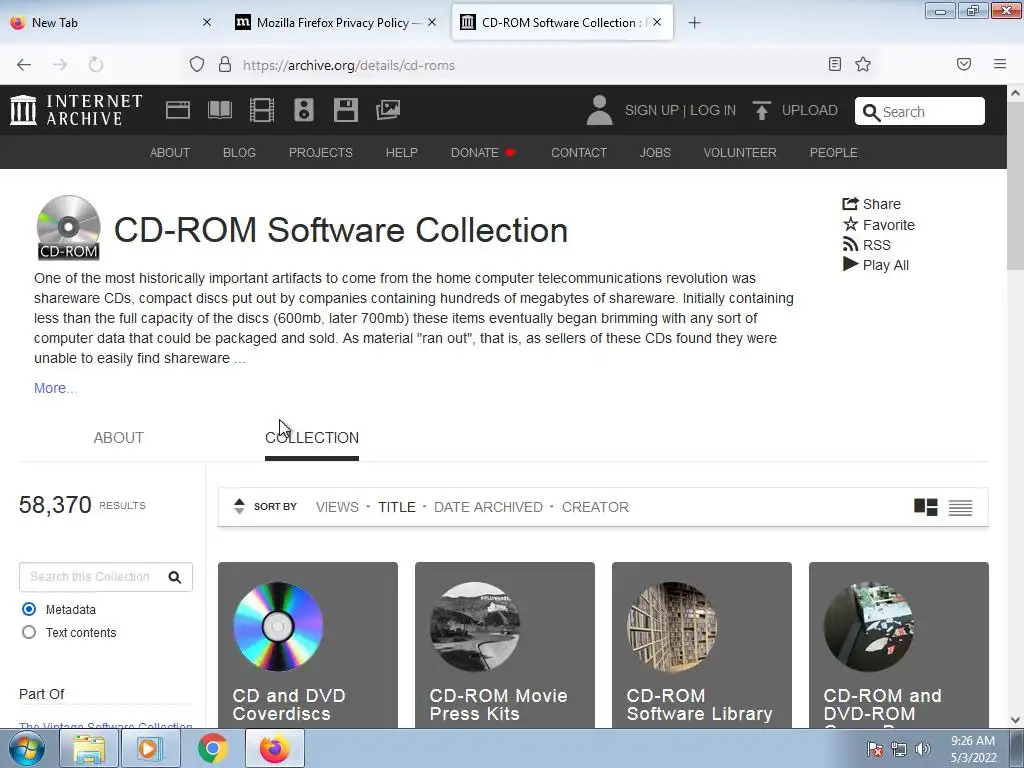This screenshot has width=1024, height=768.
Task: Click the LOG IN link
Action: pyautogui.click(x=713, y=110)
